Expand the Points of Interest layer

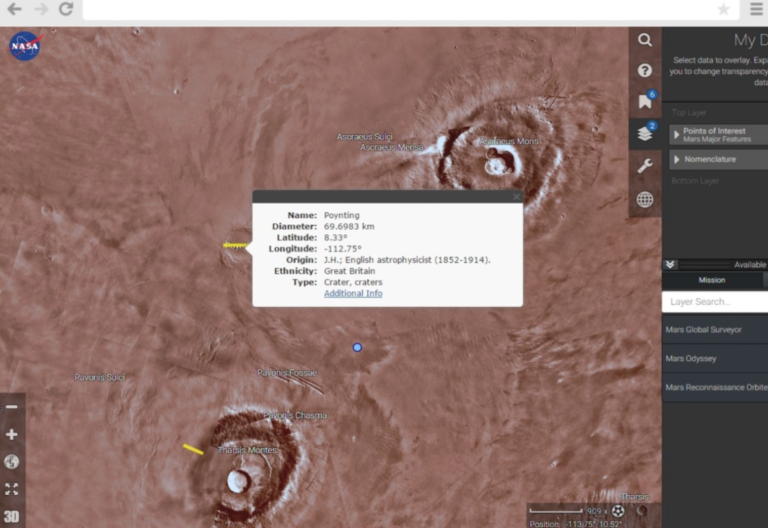tap(677, 134)
